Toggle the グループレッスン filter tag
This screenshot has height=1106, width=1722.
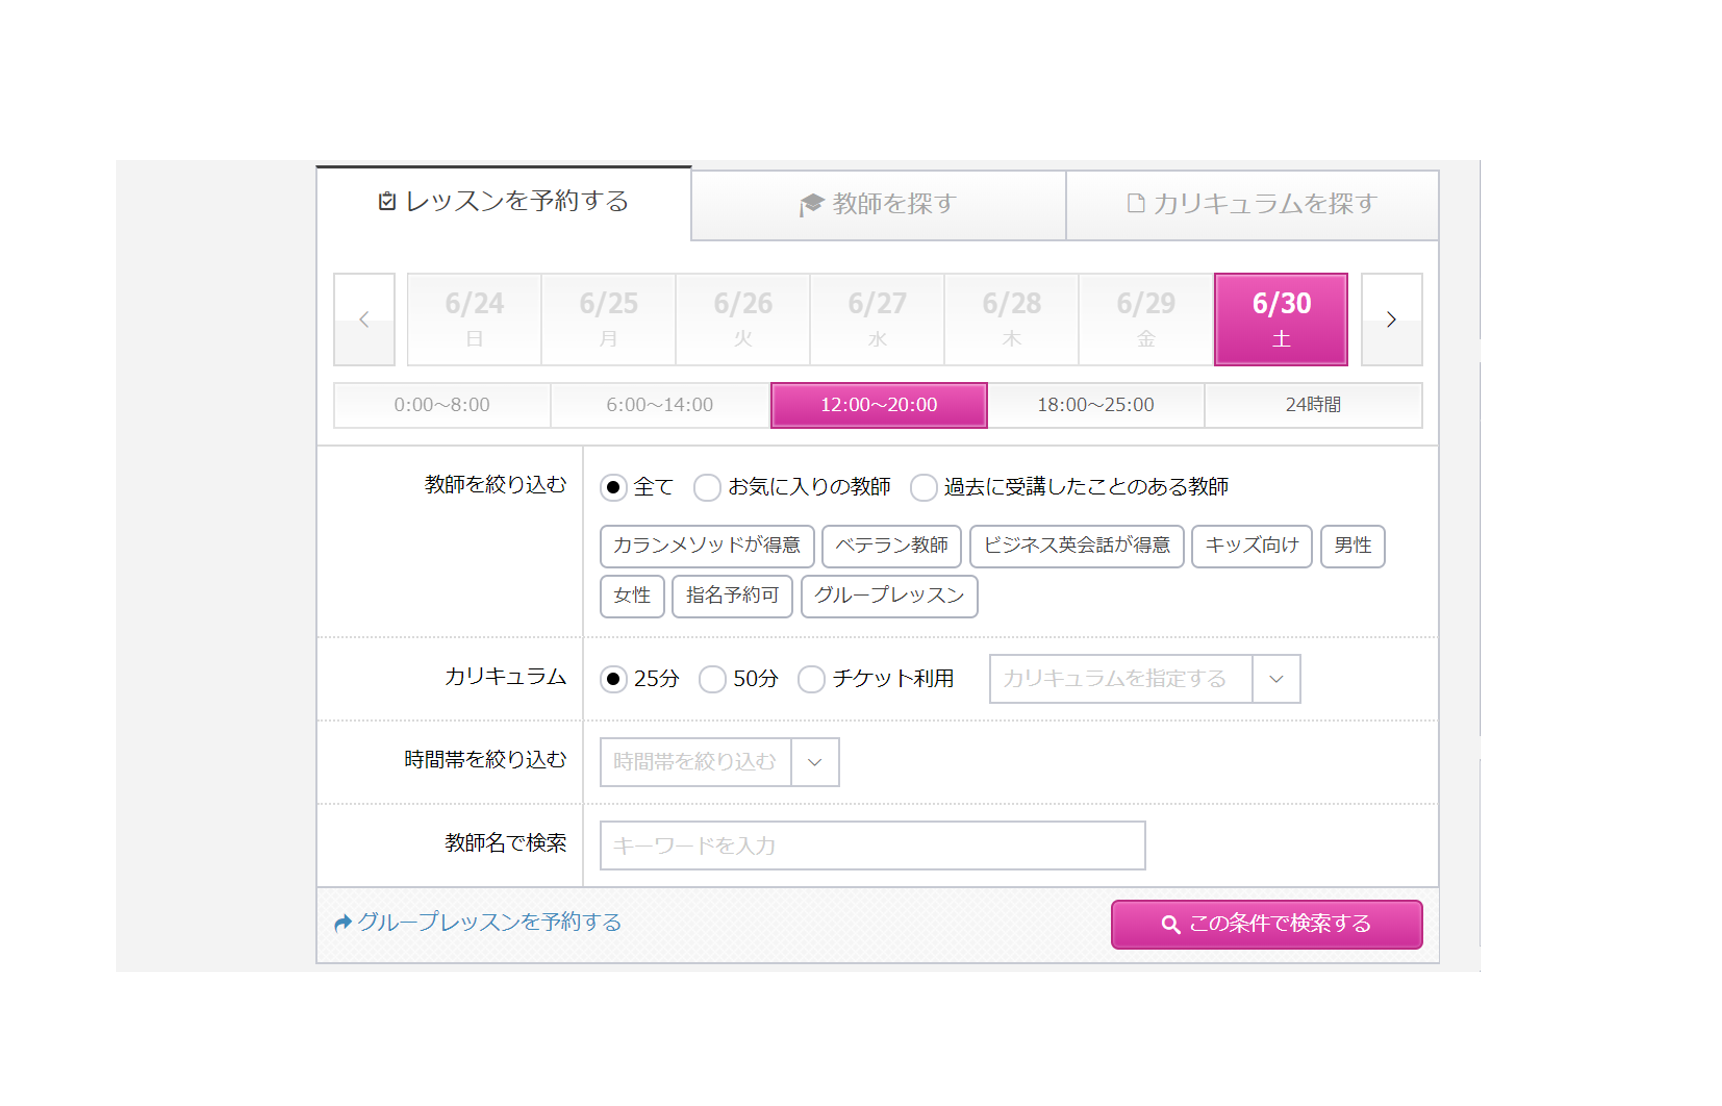[x=889, y=596]
